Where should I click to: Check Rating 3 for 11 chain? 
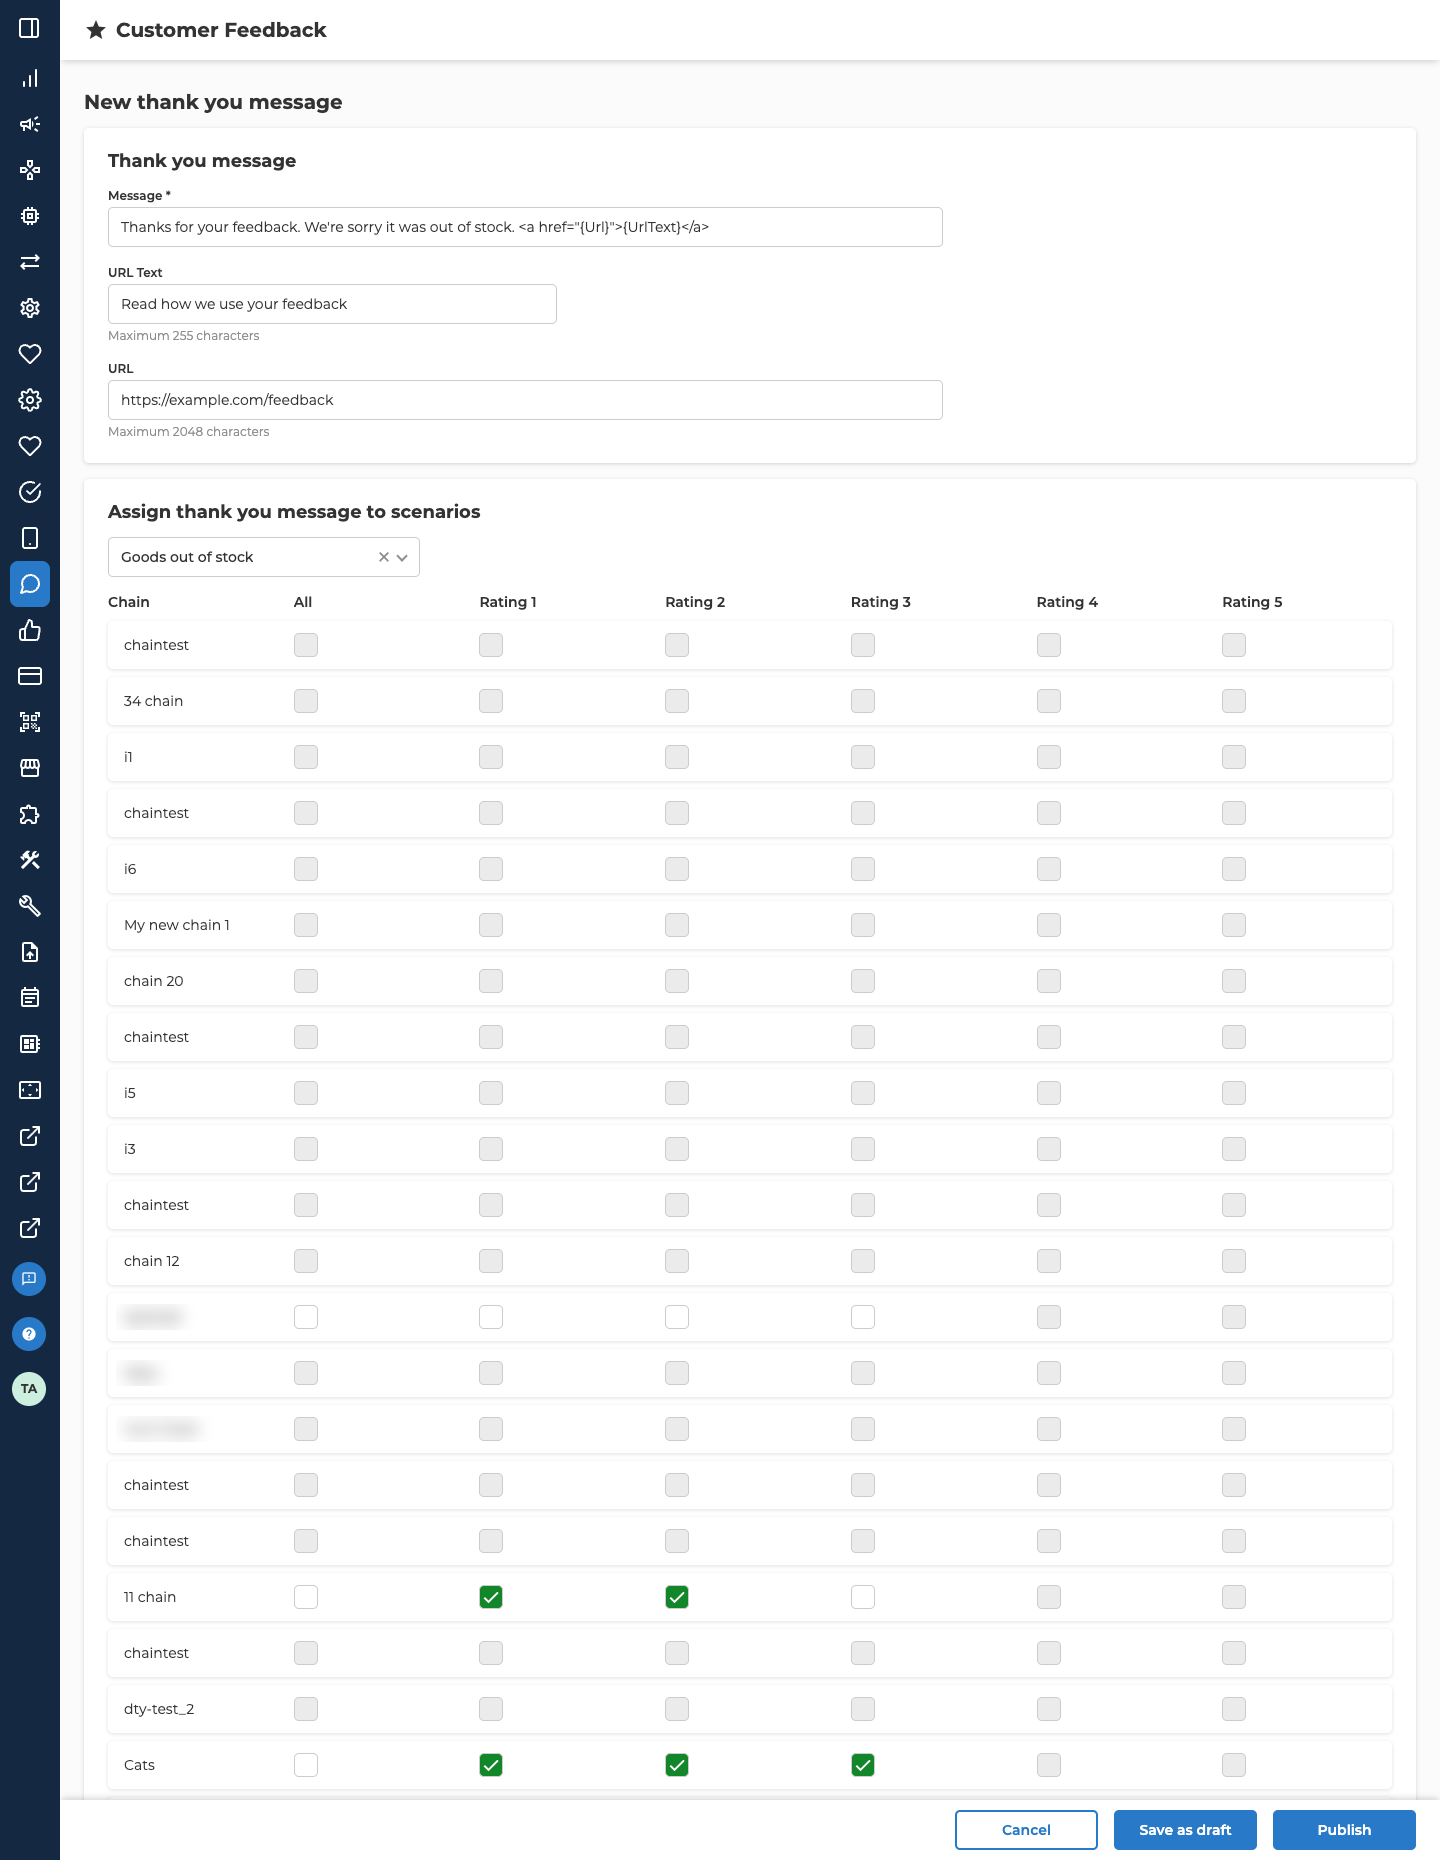863,1597
